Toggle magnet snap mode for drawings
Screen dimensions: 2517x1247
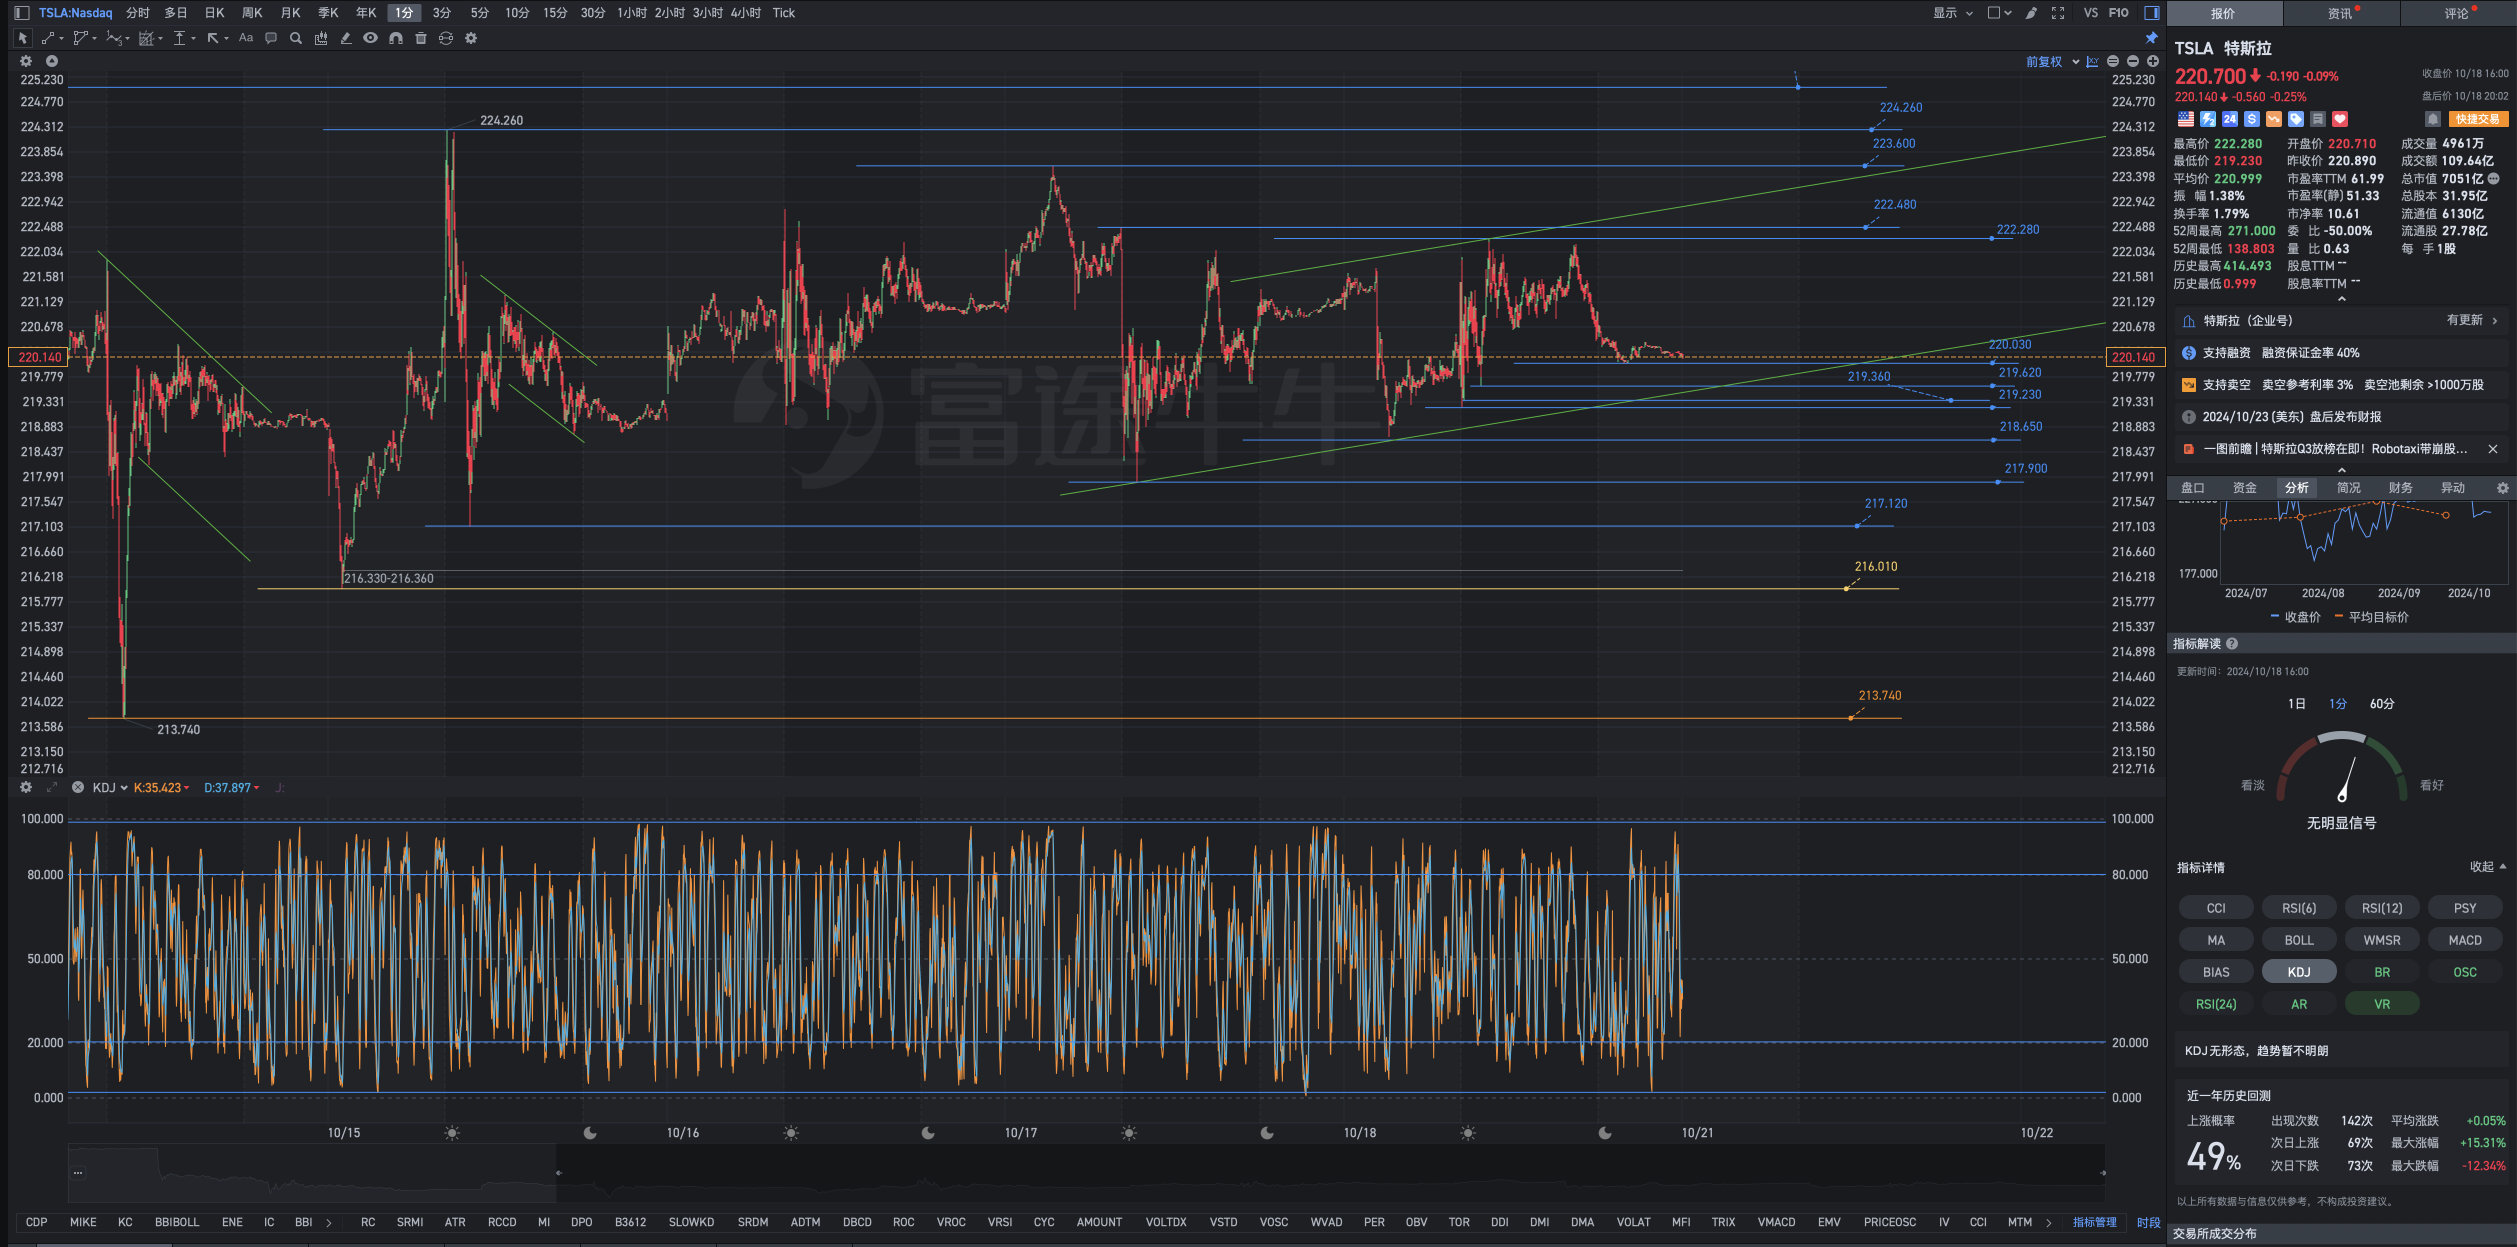click(x=396, y=38)
